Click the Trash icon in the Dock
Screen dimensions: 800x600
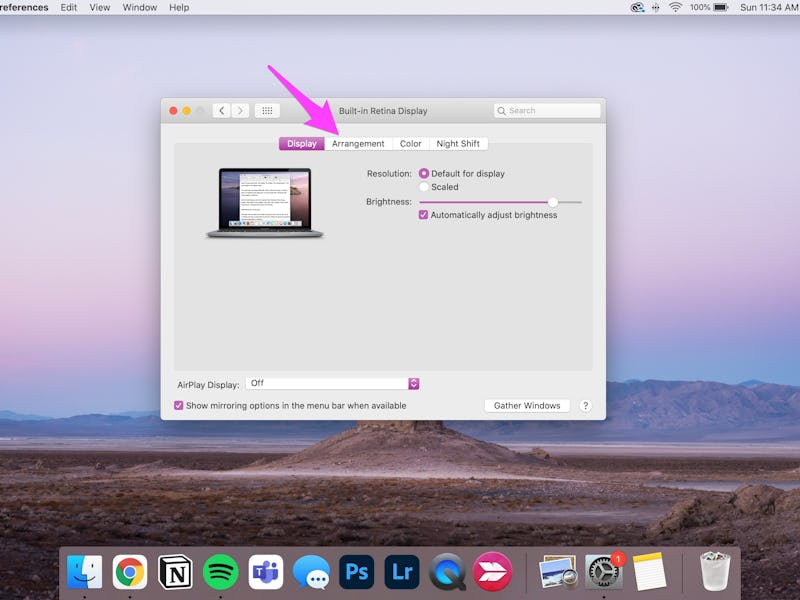(718, 571)
